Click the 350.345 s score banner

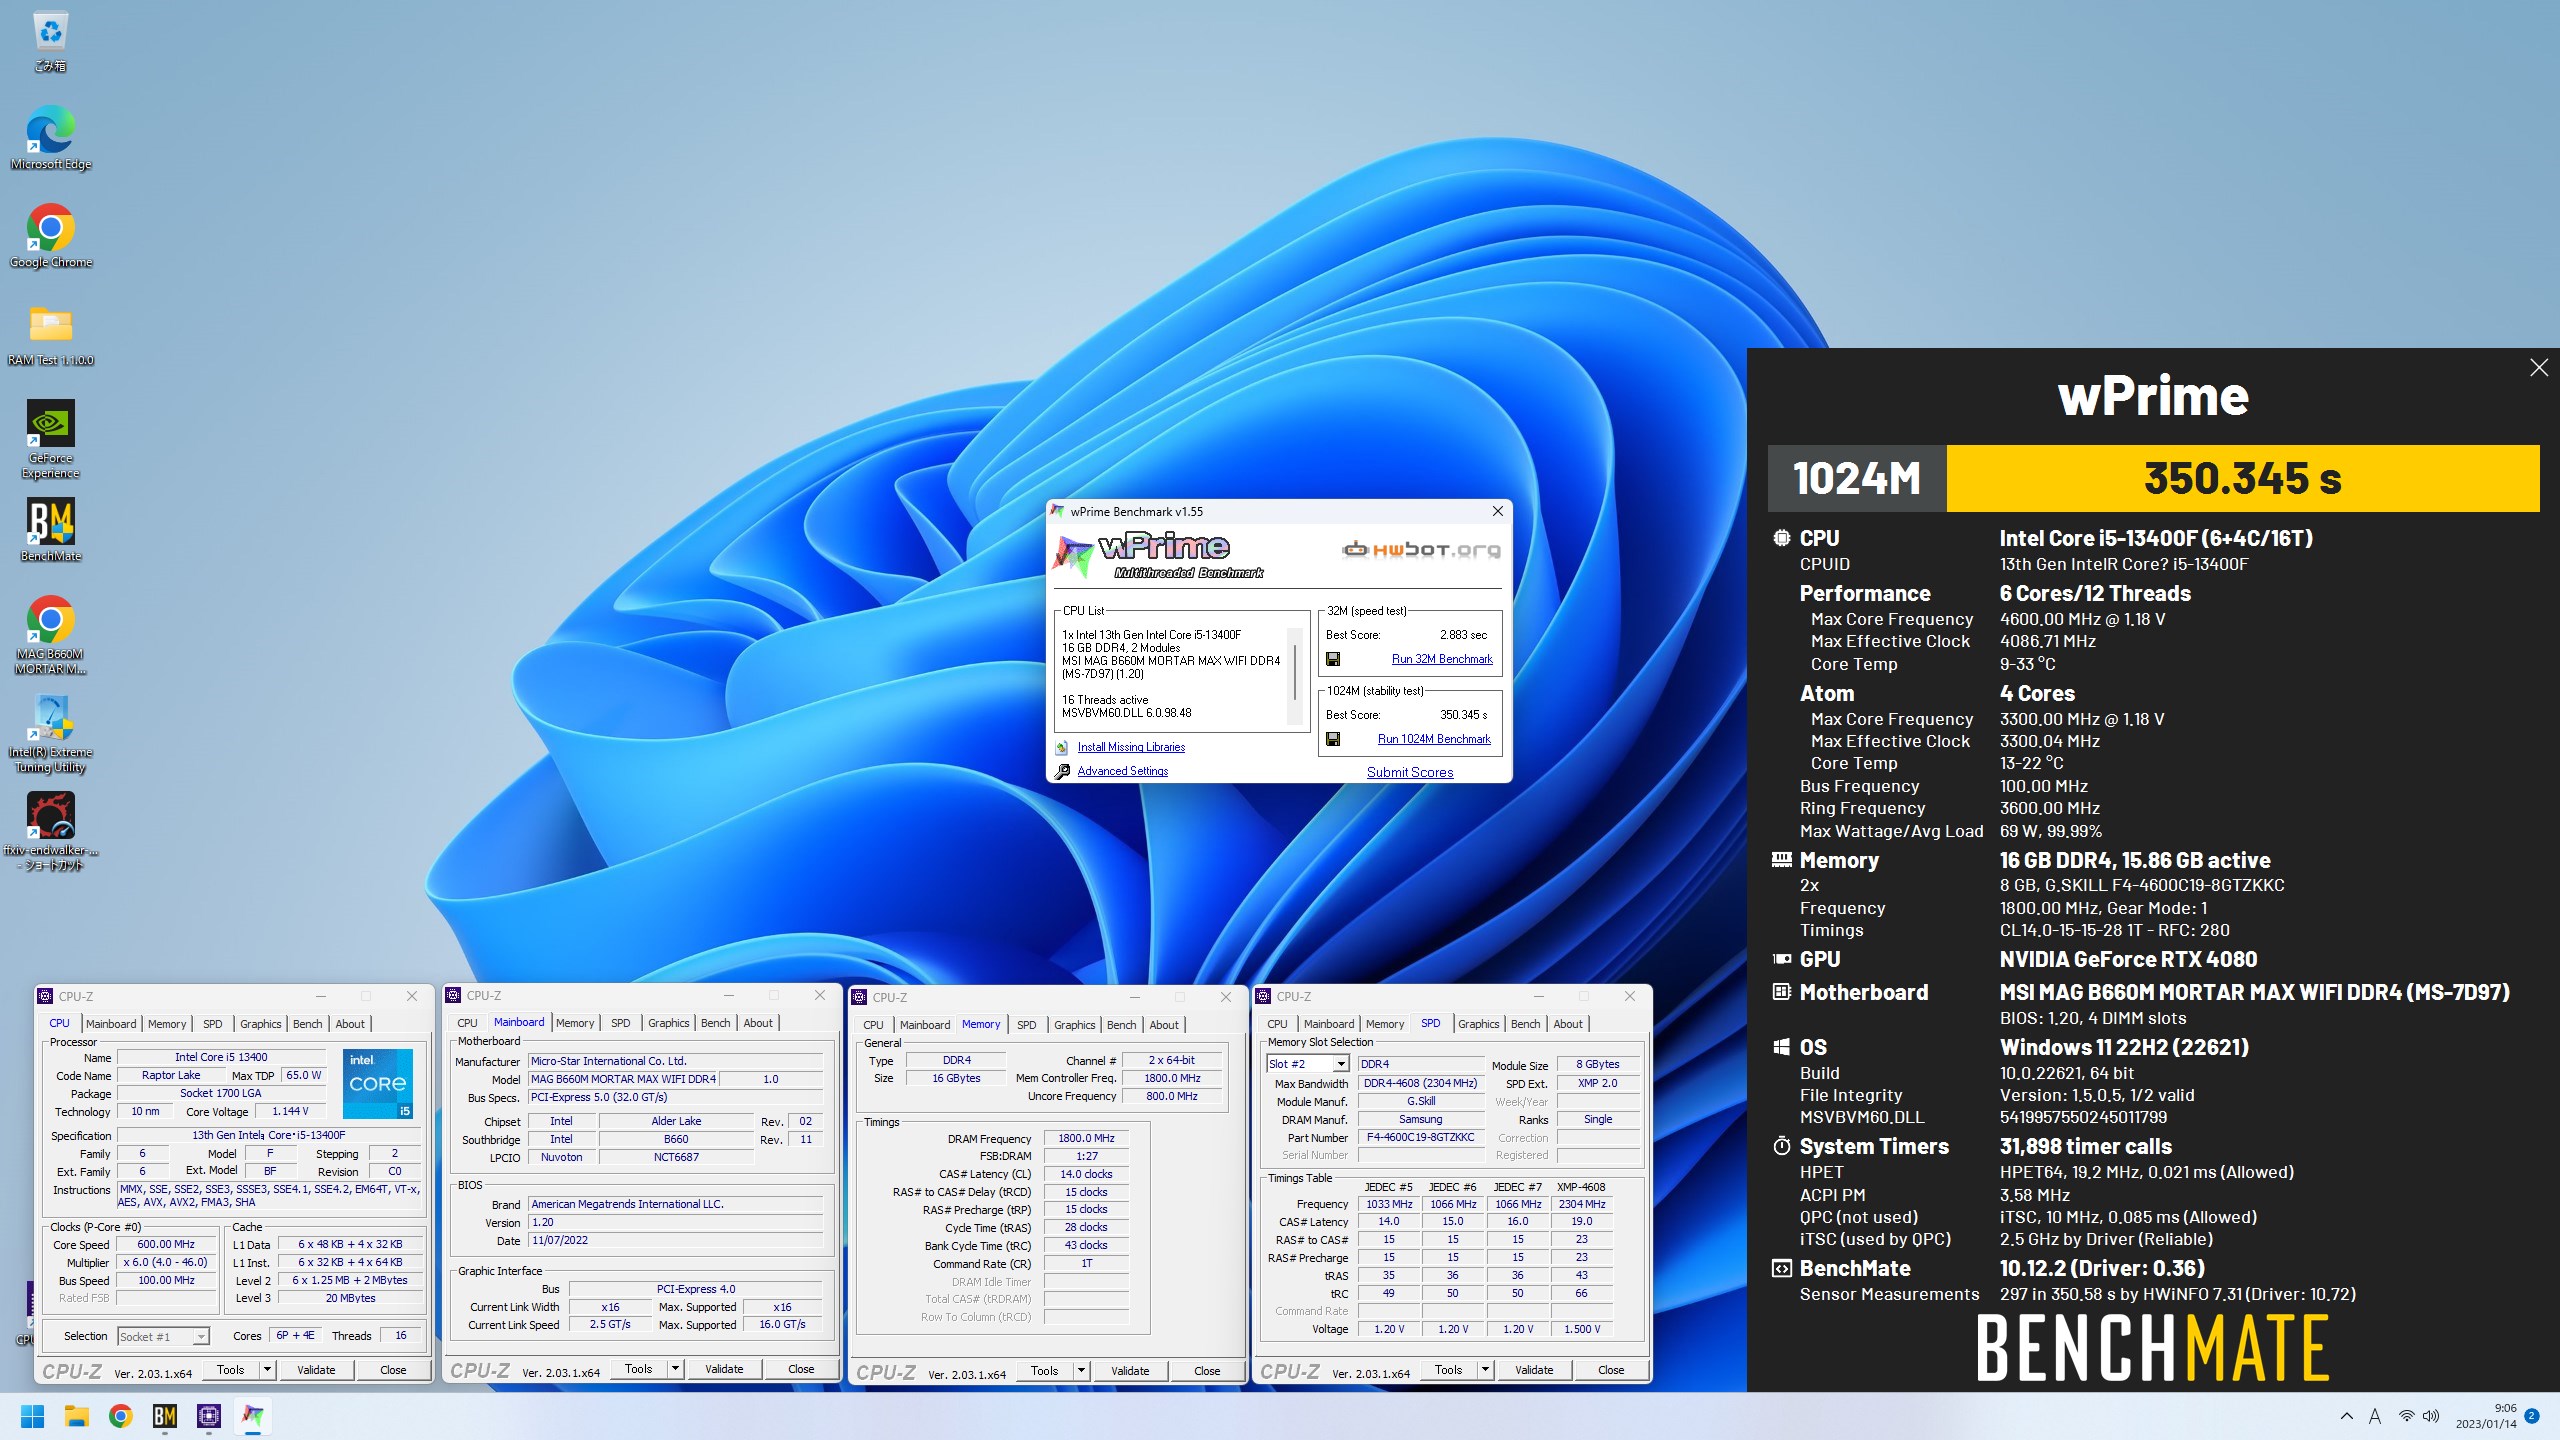tap(2243, 478)
